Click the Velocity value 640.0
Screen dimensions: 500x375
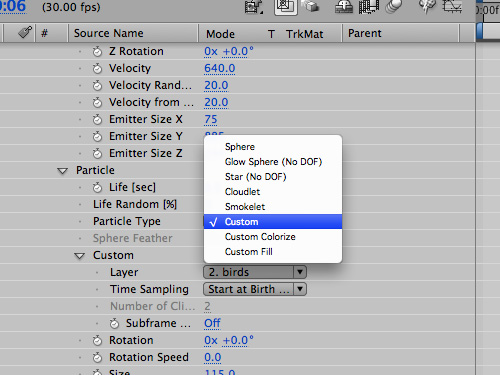click(220, 68)
